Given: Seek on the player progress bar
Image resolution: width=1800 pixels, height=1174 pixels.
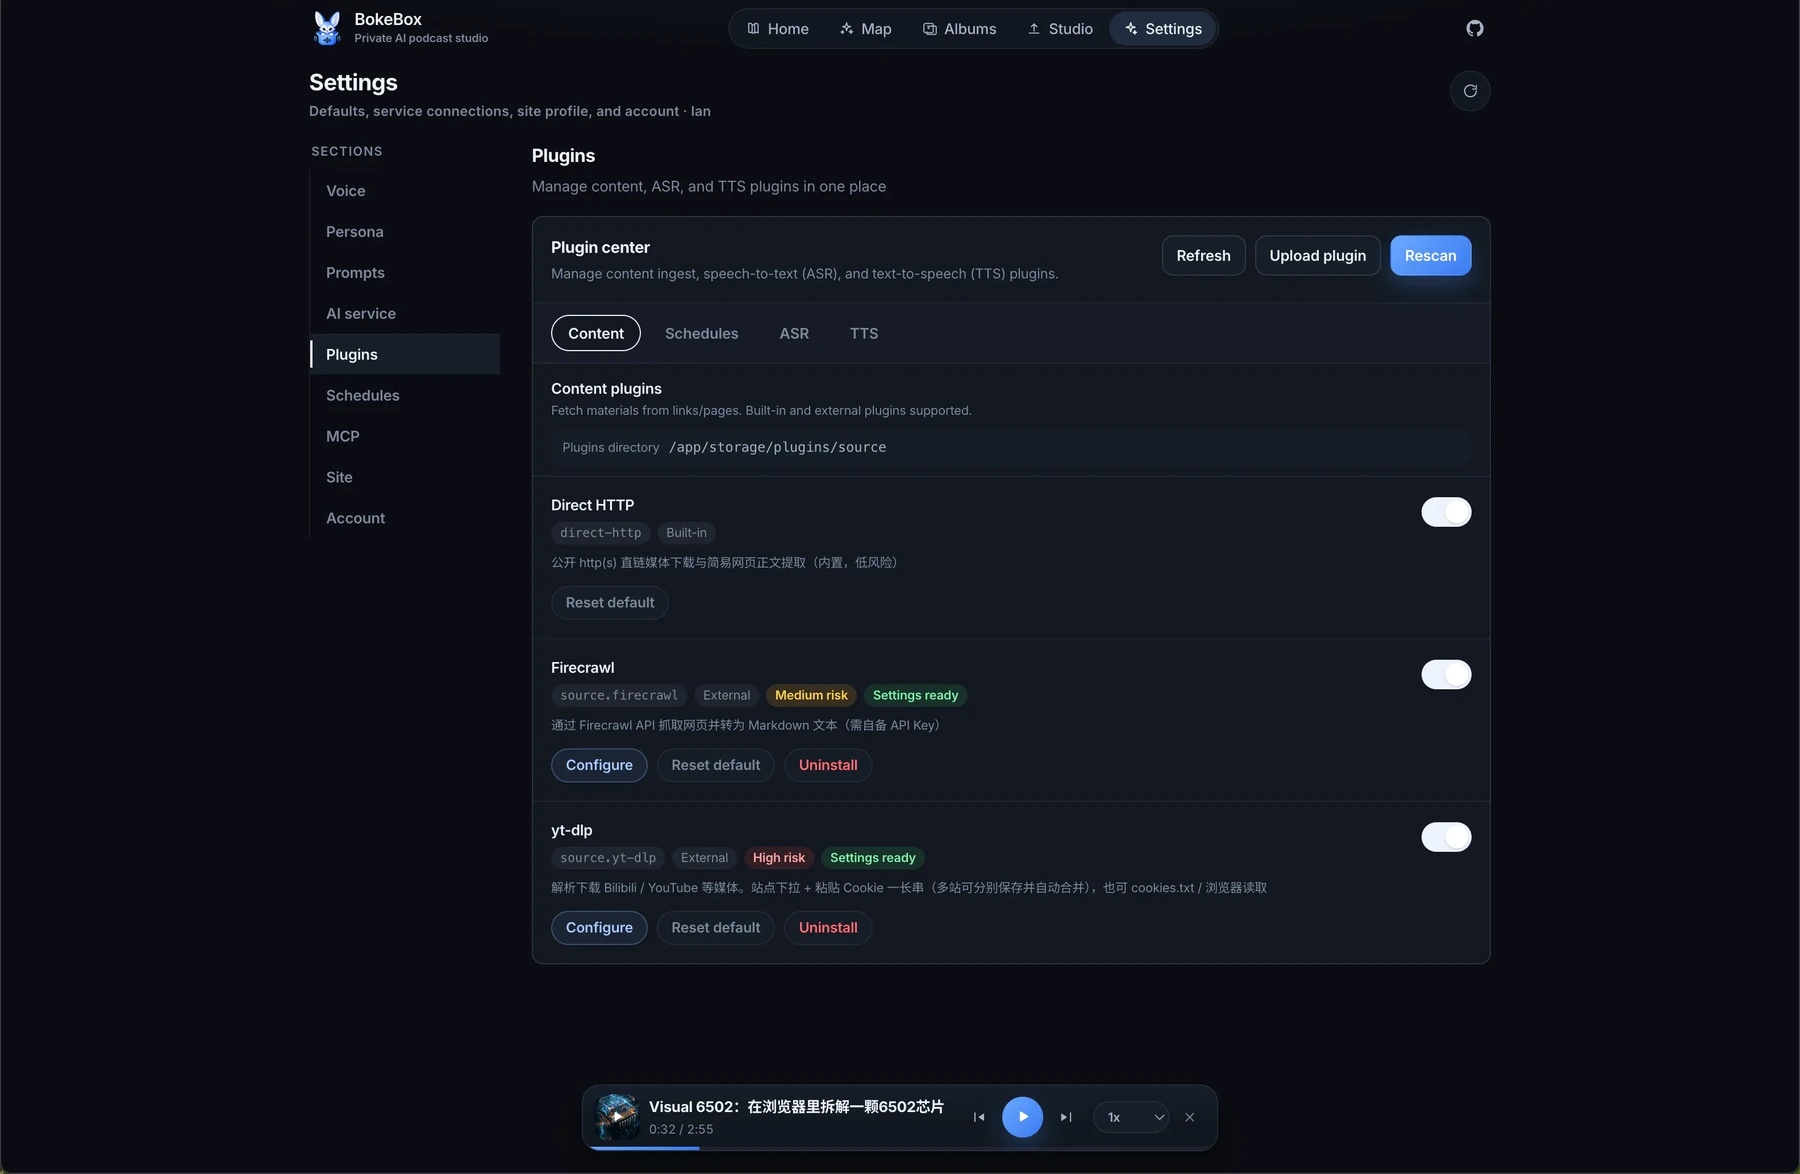Looking at the screenshot, I should click(900, 1148).
